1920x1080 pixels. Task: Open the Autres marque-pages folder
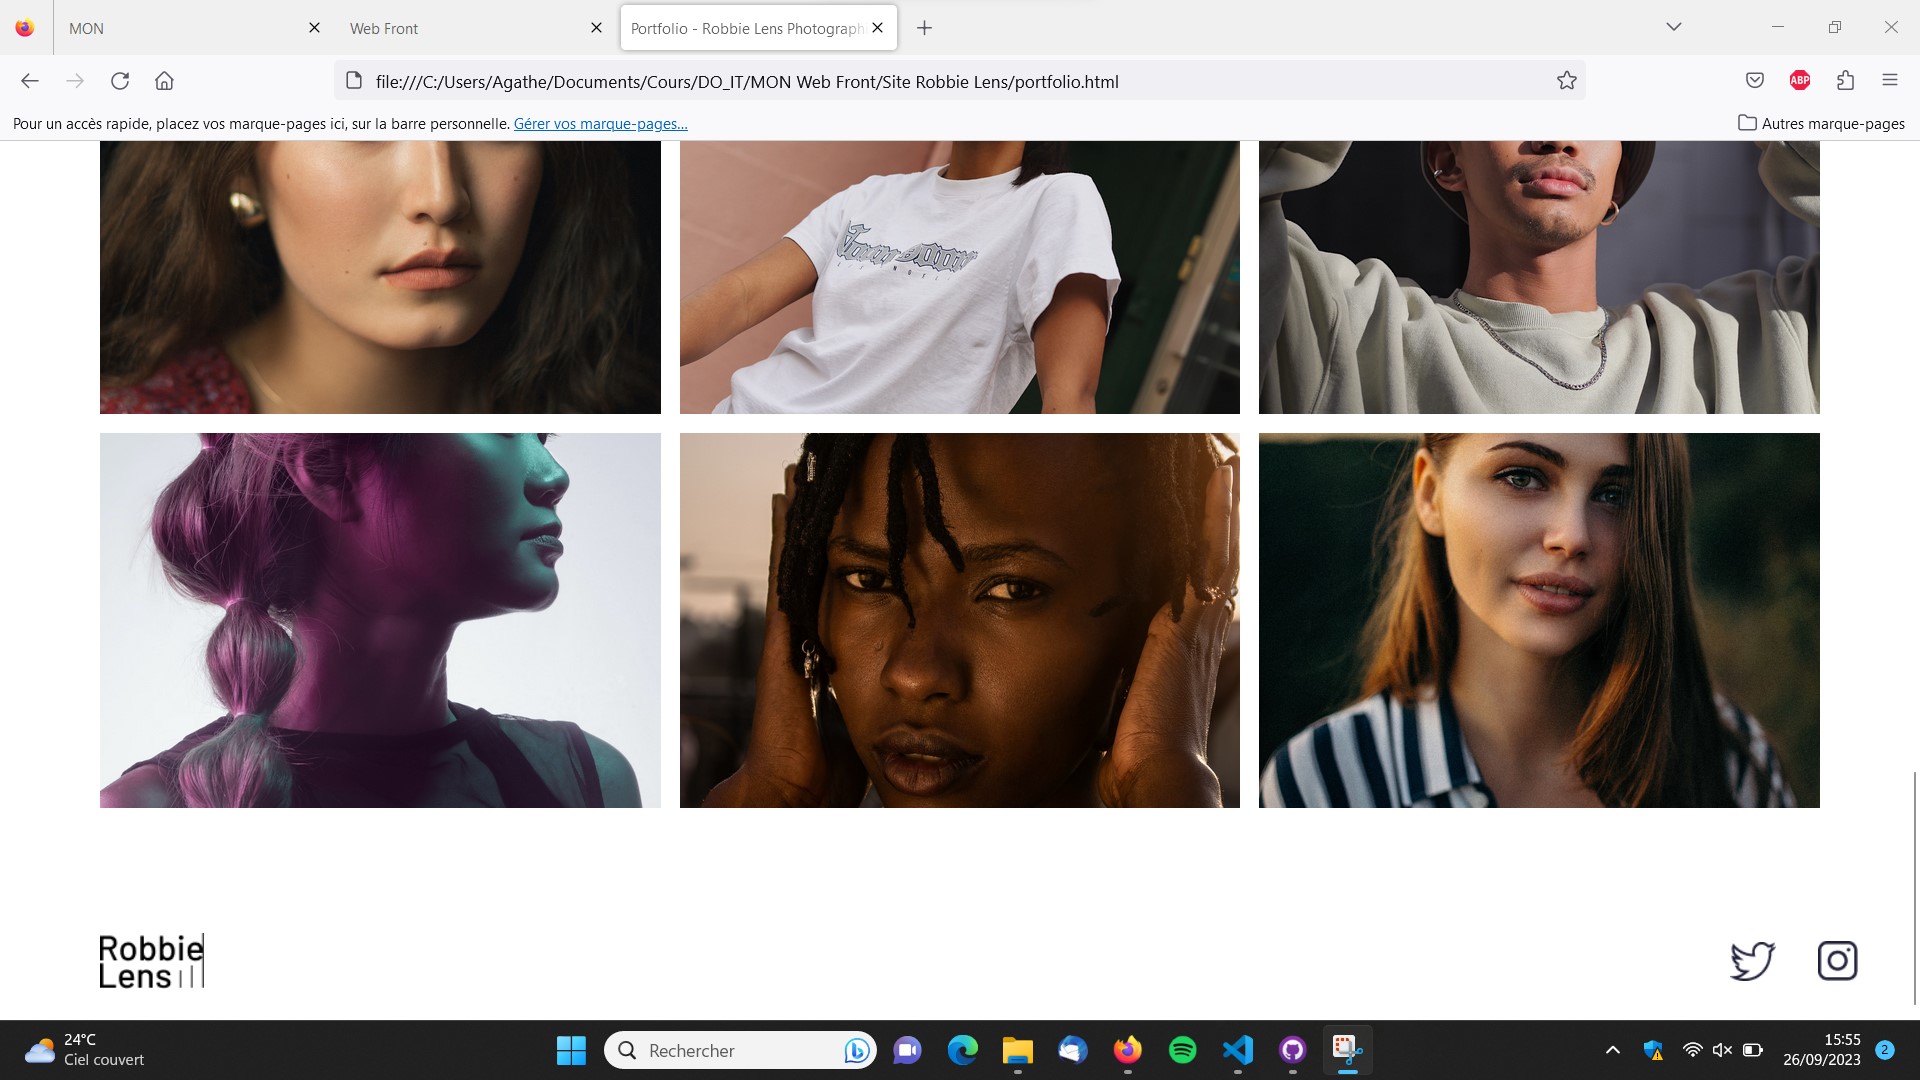click(x=1821, y=124)
